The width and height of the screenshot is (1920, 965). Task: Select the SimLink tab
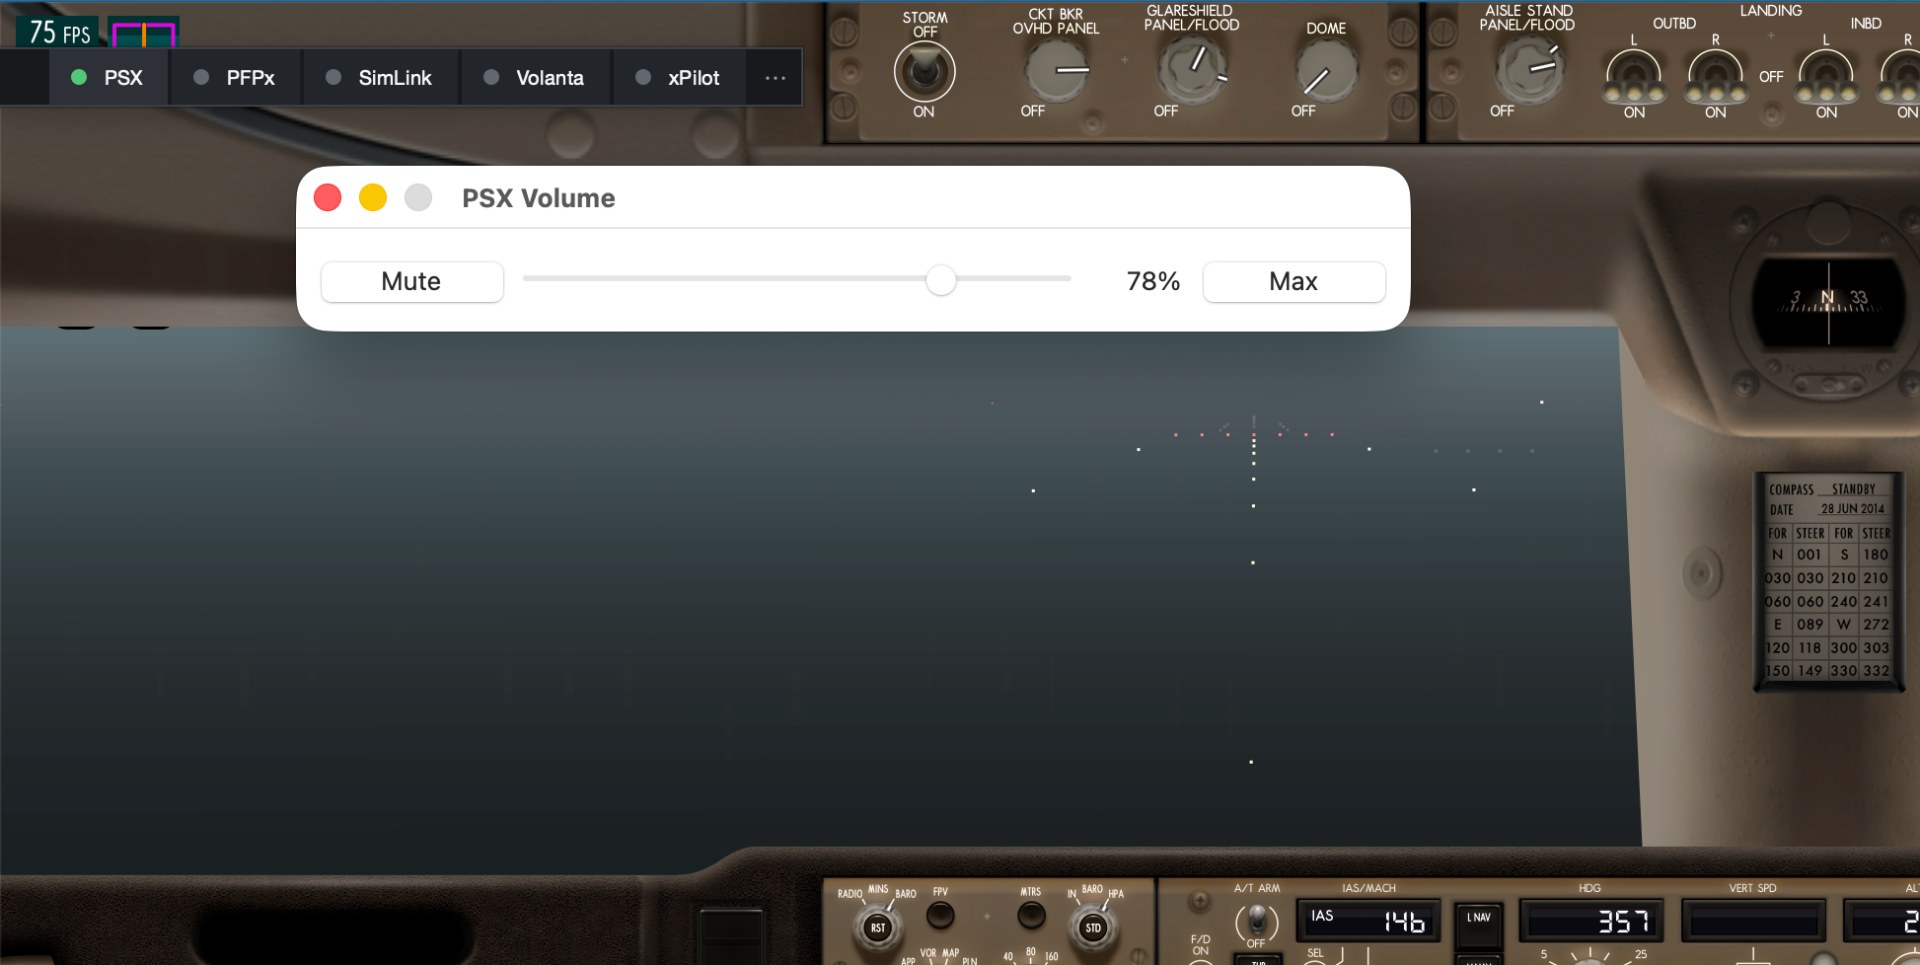click(380, 77)
